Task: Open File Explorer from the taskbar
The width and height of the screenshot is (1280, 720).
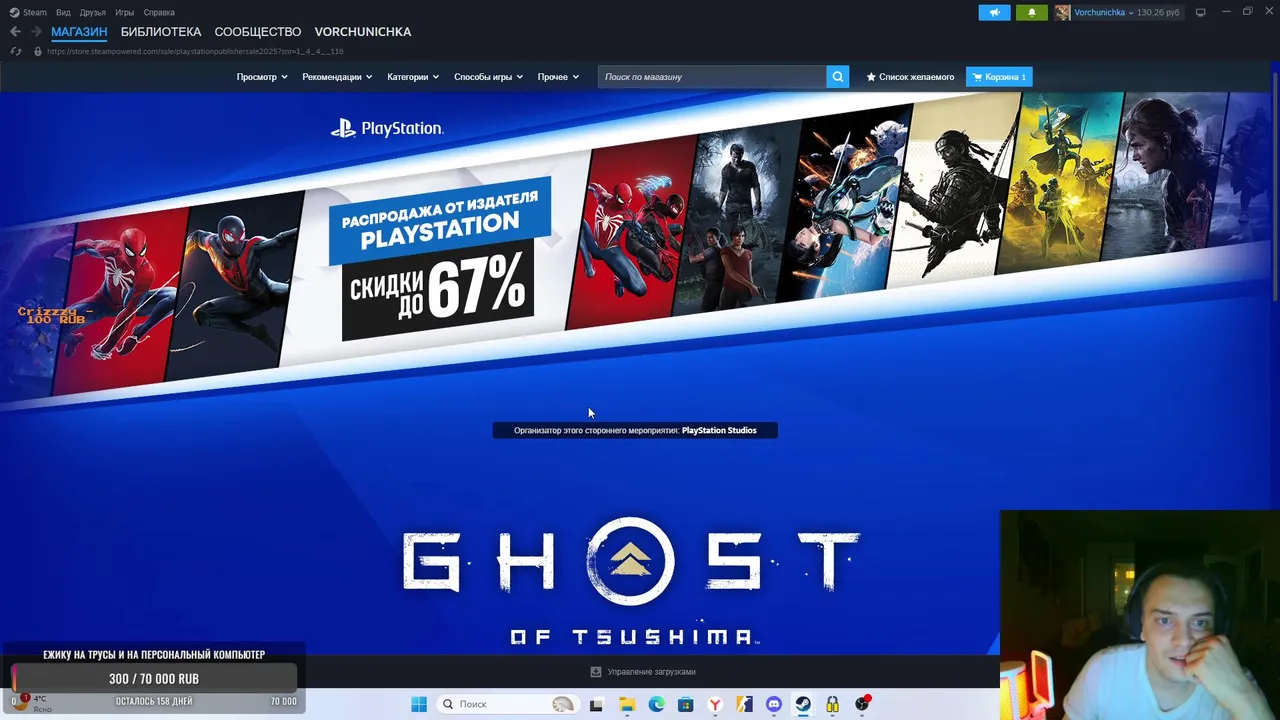Action: coord(627,704)
